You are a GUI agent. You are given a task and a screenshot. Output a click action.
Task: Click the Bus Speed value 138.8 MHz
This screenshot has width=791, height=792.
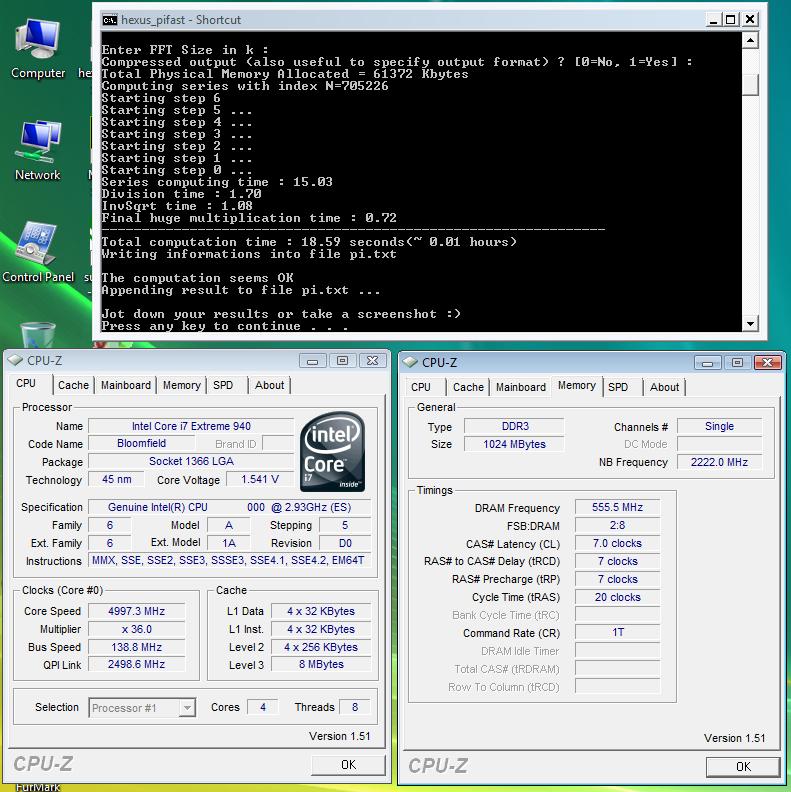[136, 647]
